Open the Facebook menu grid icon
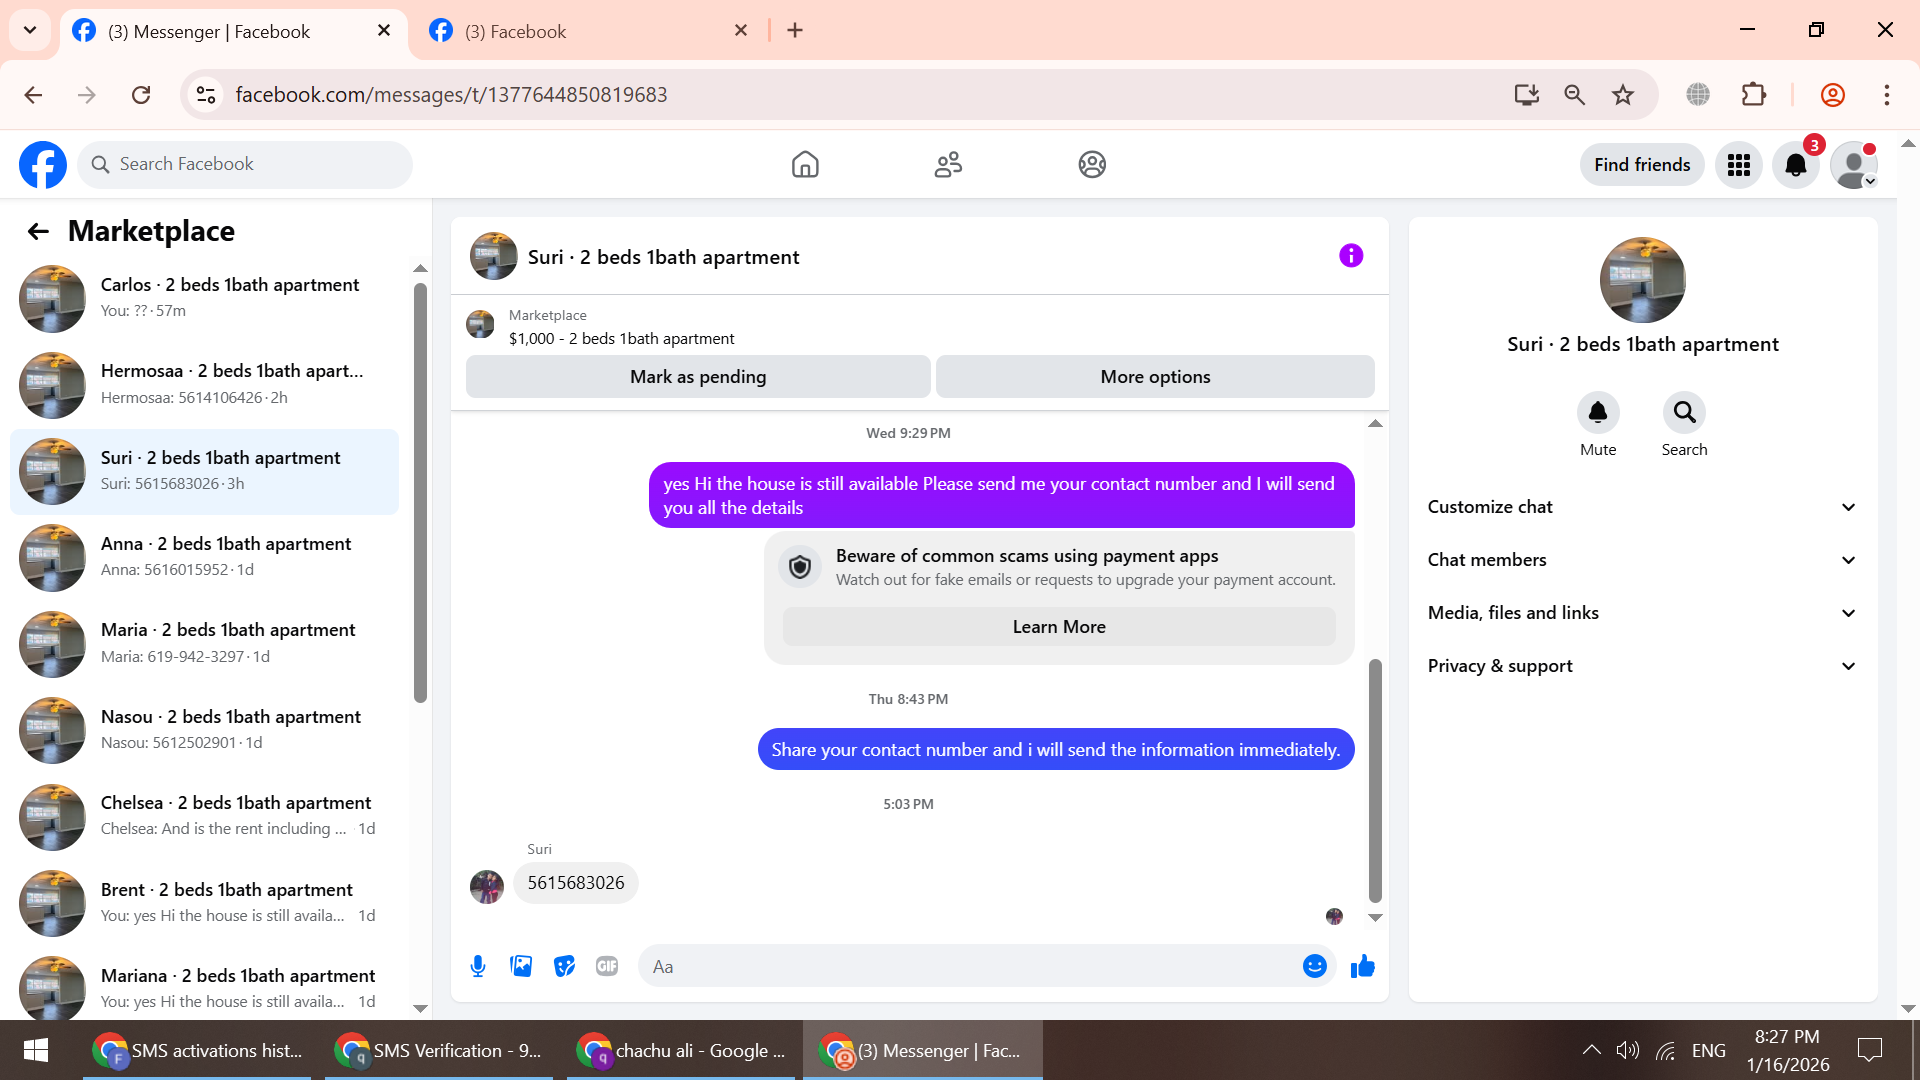This screenshot has height=1080, width=1920. [x=1738, y=165]
